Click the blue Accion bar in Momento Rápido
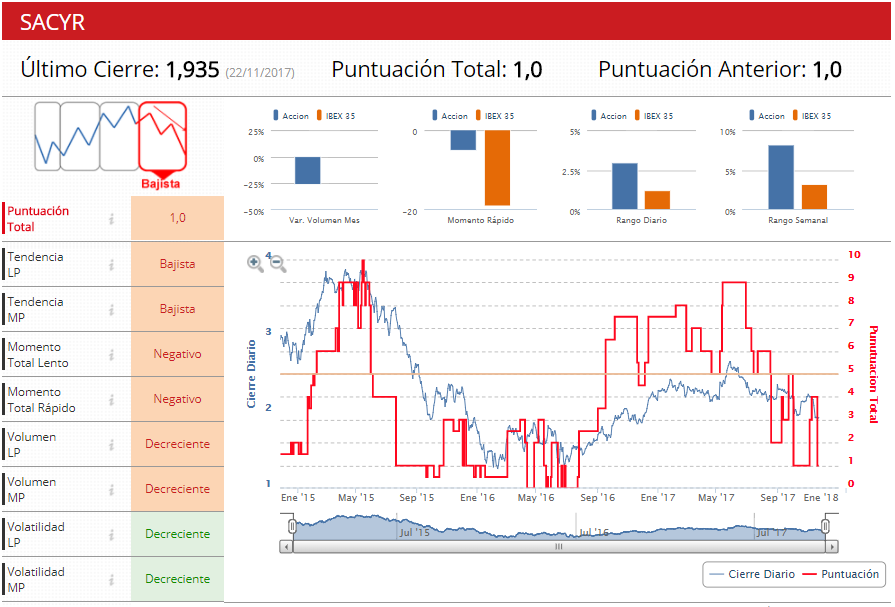 463,140
